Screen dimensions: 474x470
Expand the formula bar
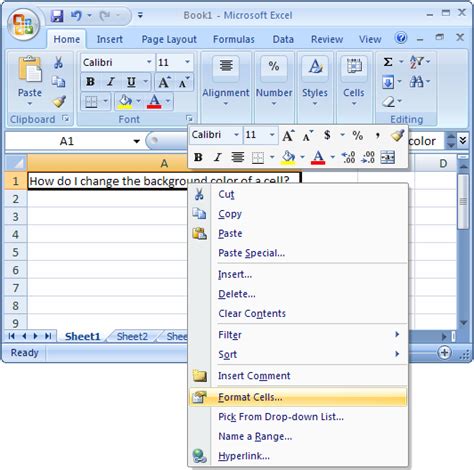click(463, 141)
